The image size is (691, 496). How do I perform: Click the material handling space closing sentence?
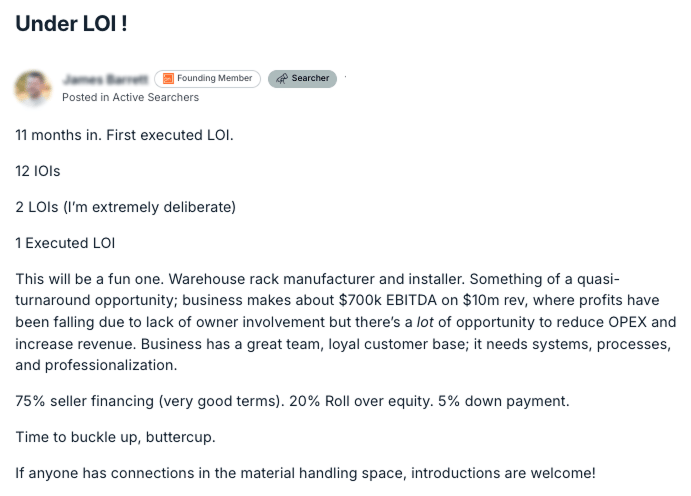point(305,473)
